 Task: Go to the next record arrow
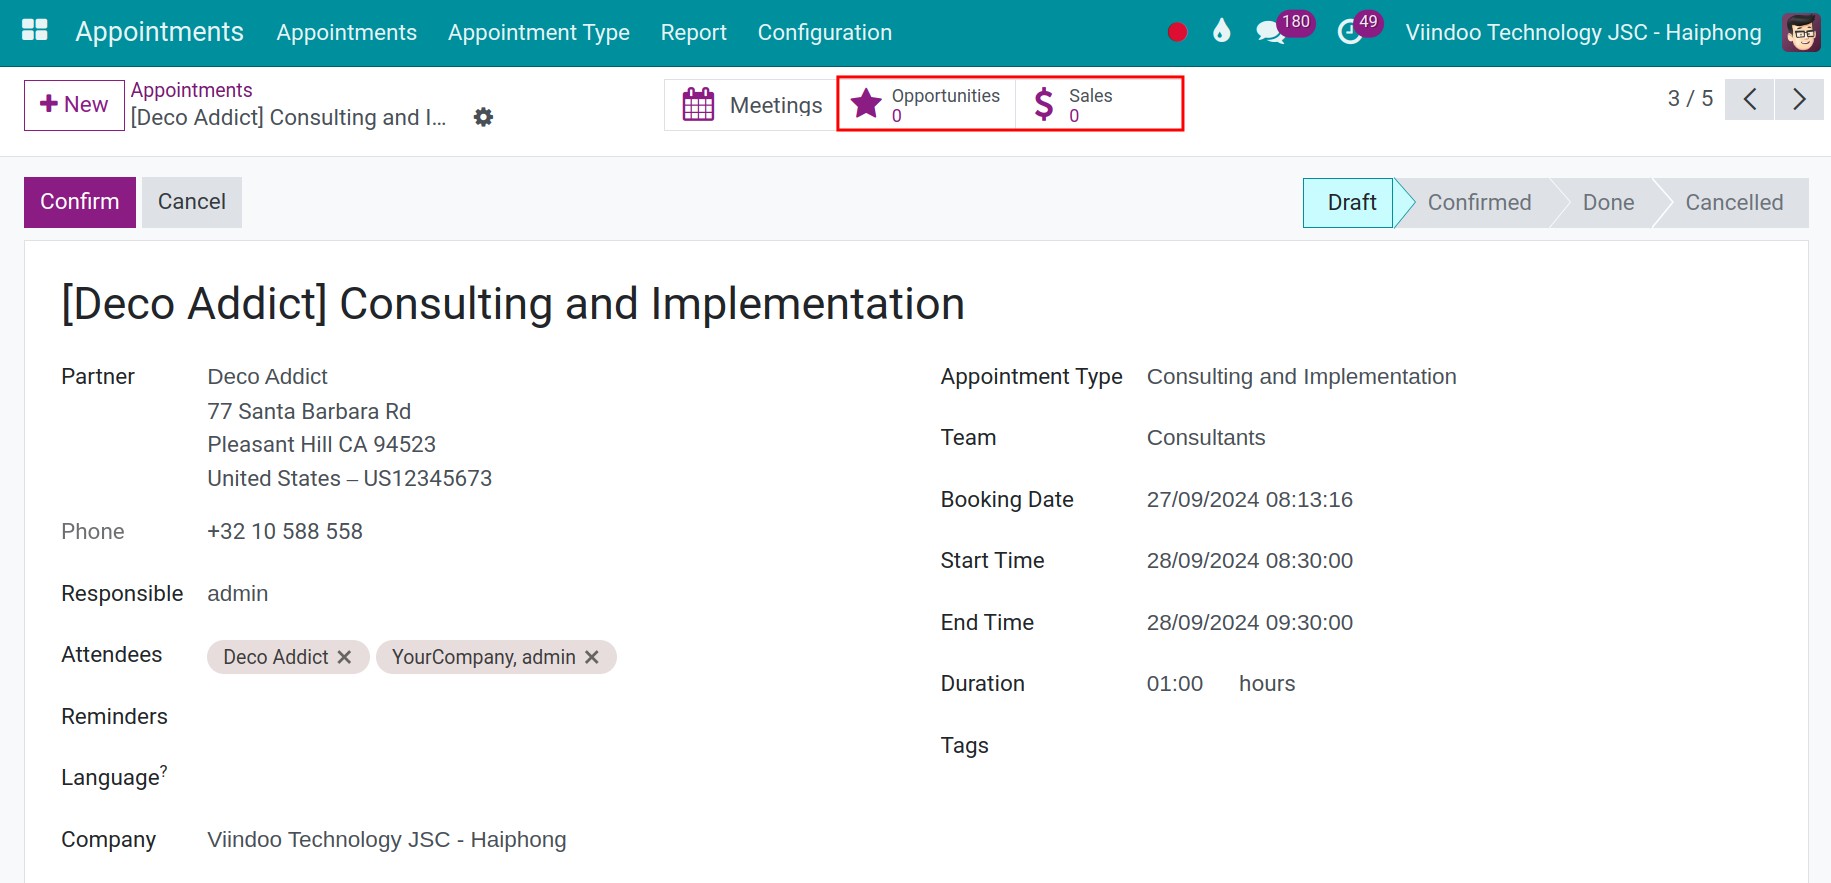coord(1799,99)
